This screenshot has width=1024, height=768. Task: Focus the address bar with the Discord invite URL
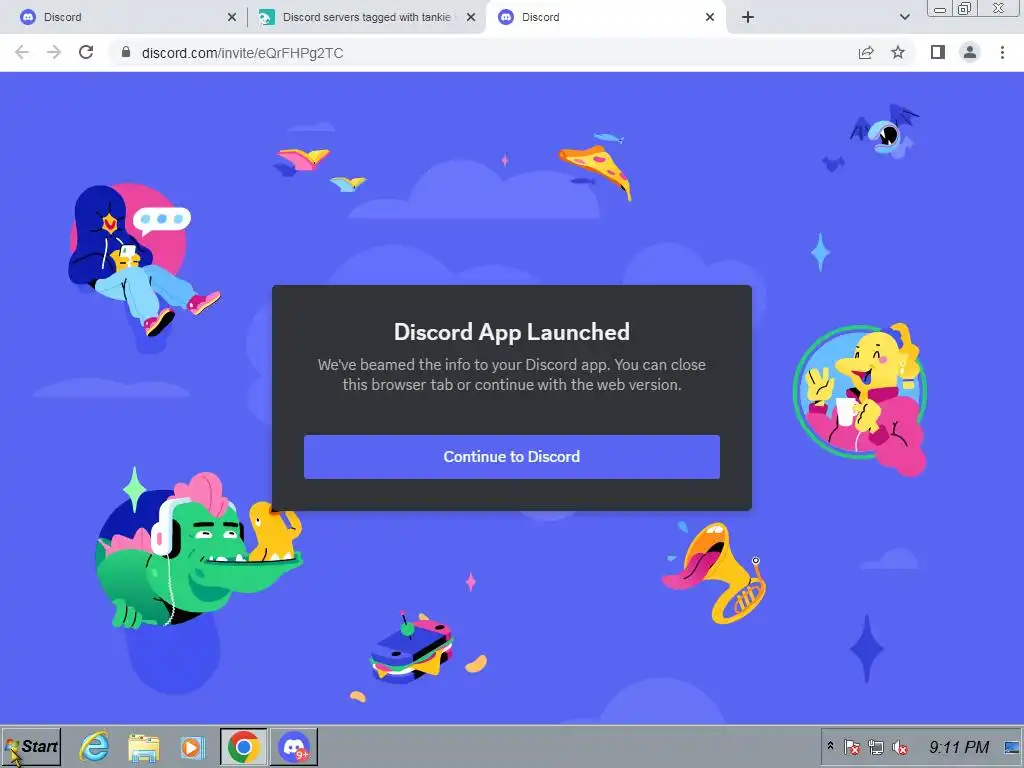pyautogui.click(x=483, y=53)
